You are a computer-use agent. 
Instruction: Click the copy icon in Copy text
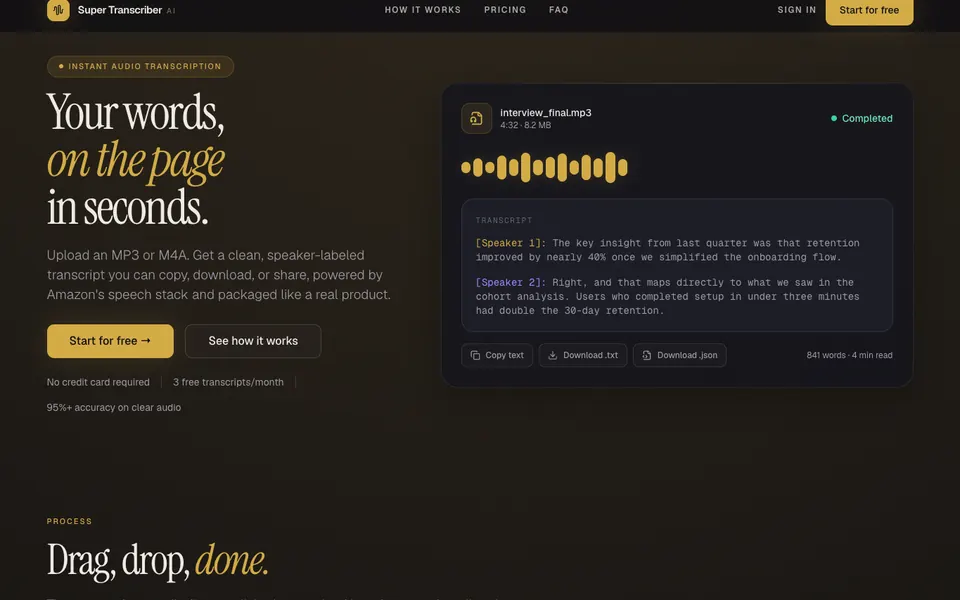(x=475, y=355)
